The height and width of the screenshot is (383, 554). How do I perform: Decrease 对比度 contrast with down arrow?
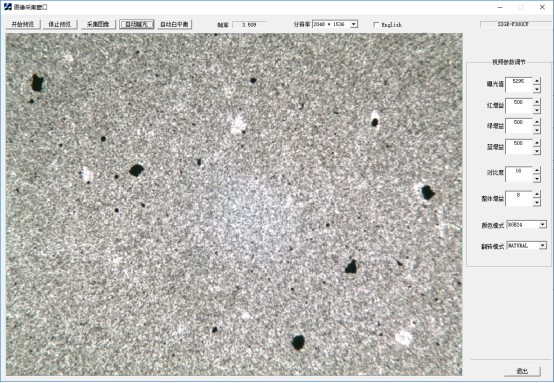tap(537, 178)
